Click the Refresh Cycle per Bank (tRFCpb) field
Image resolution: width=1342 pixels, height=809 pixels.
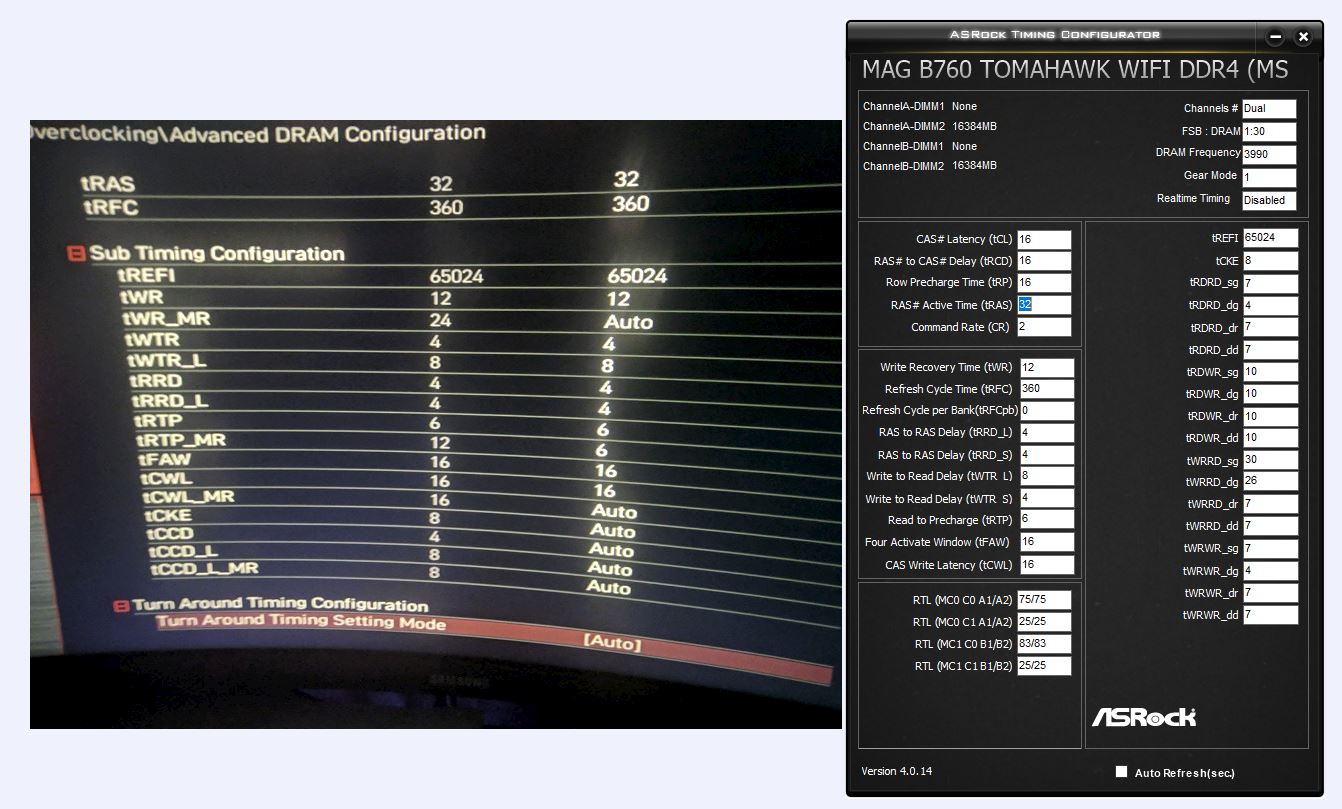pyautogui.click(x=1047, y=411)
